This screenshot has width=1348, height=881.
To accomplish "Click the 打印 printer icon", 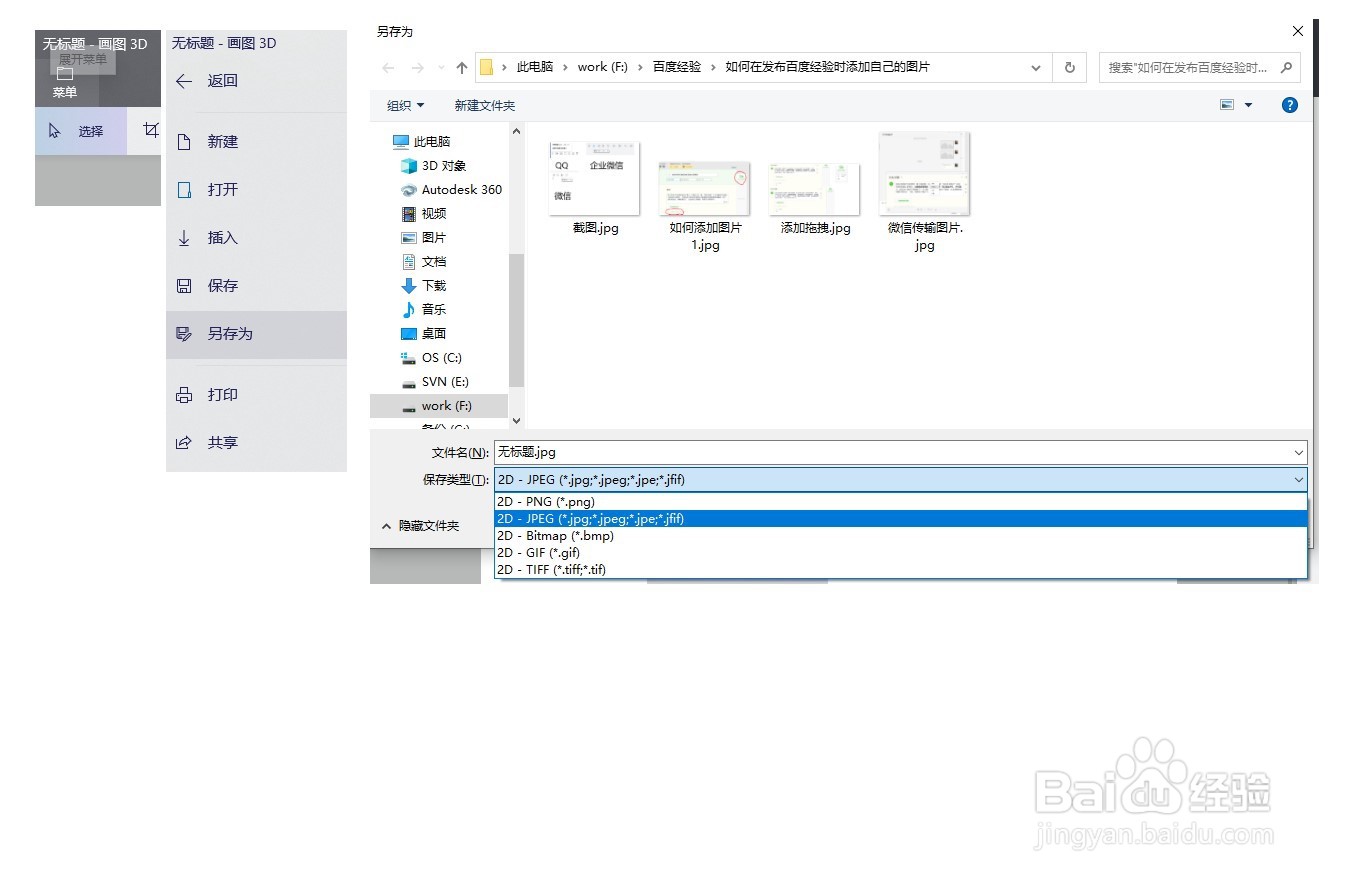I will [x=184, y=395].
